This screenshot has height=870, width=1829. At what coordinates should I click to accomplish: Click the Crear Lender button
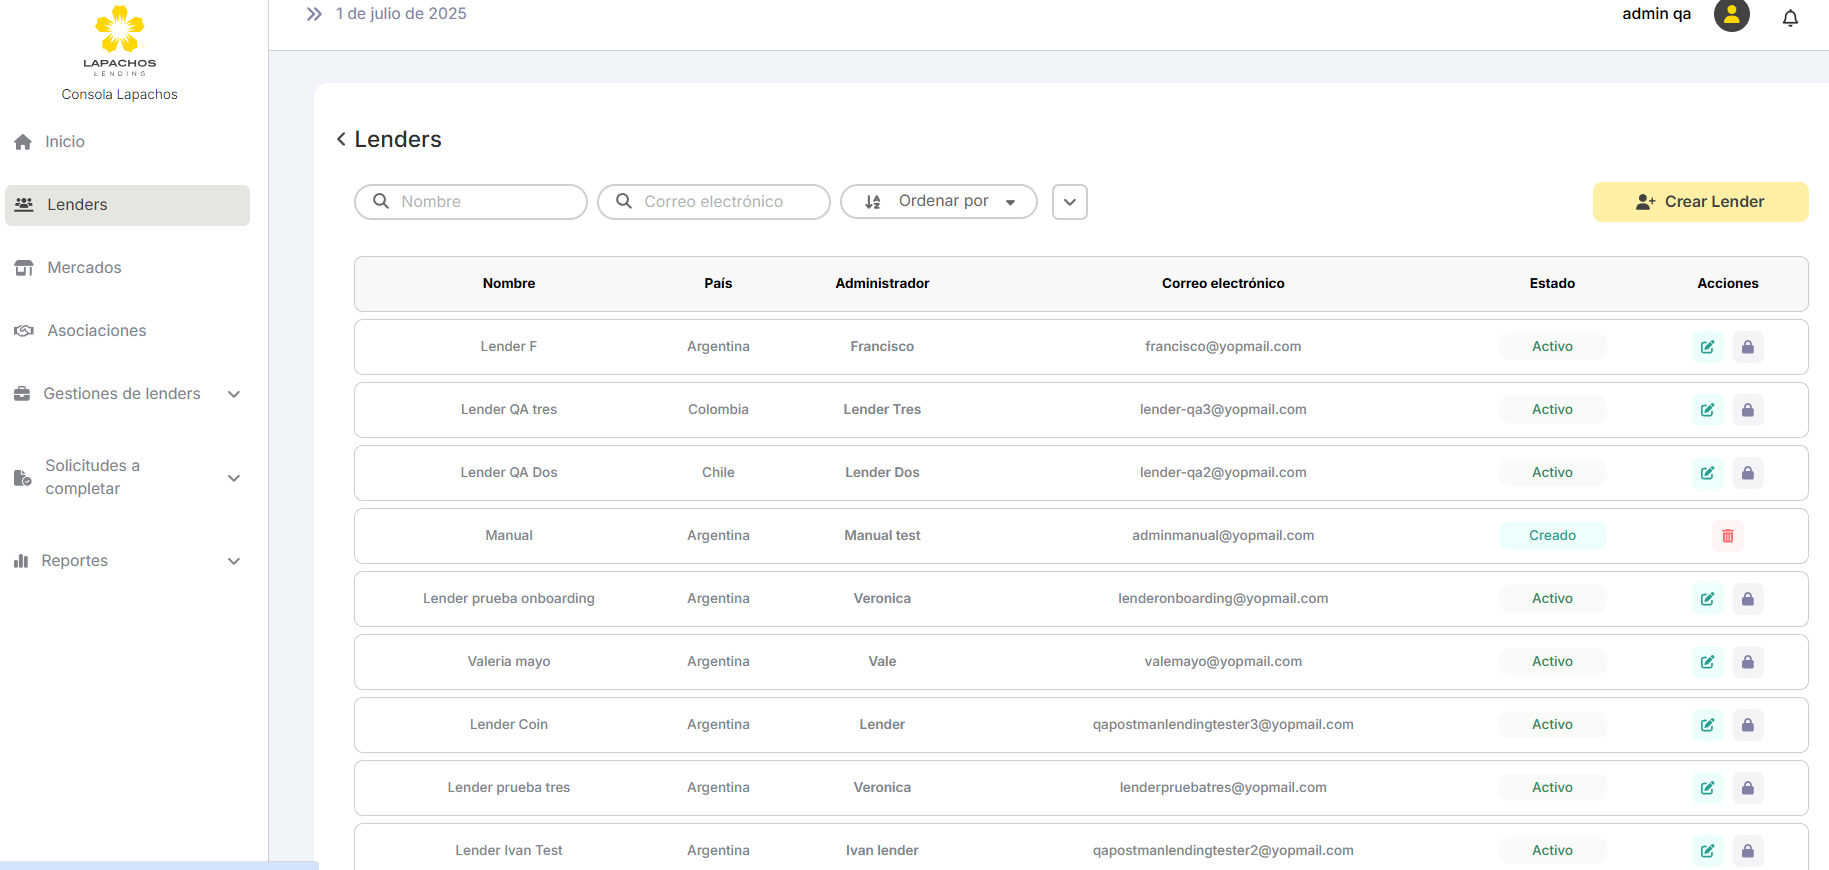(x=1699, y=202)
